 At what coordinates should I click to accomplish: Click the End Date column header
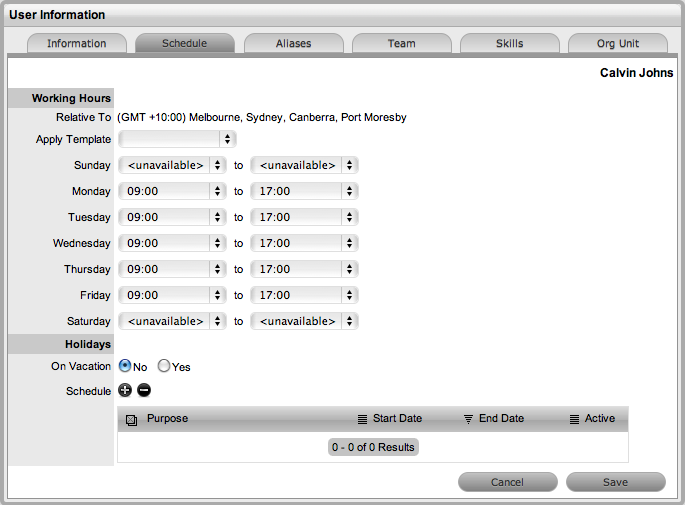coord(501,418)
